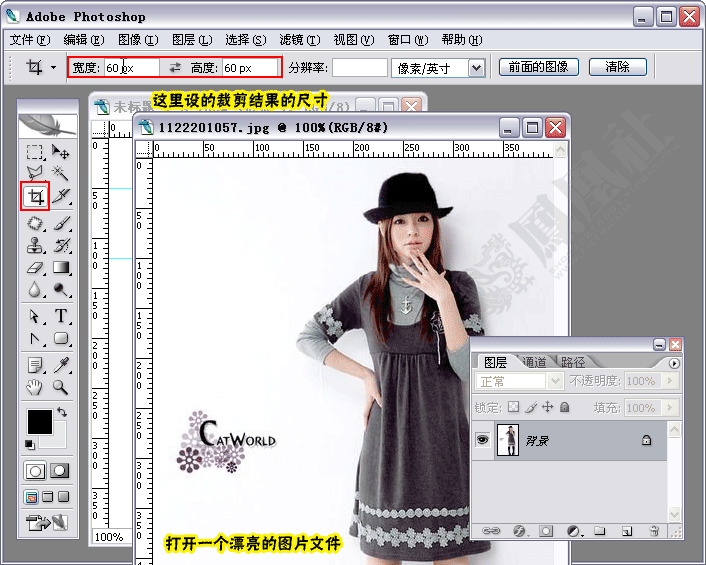Select the Eraser tool

pos(35,268)
